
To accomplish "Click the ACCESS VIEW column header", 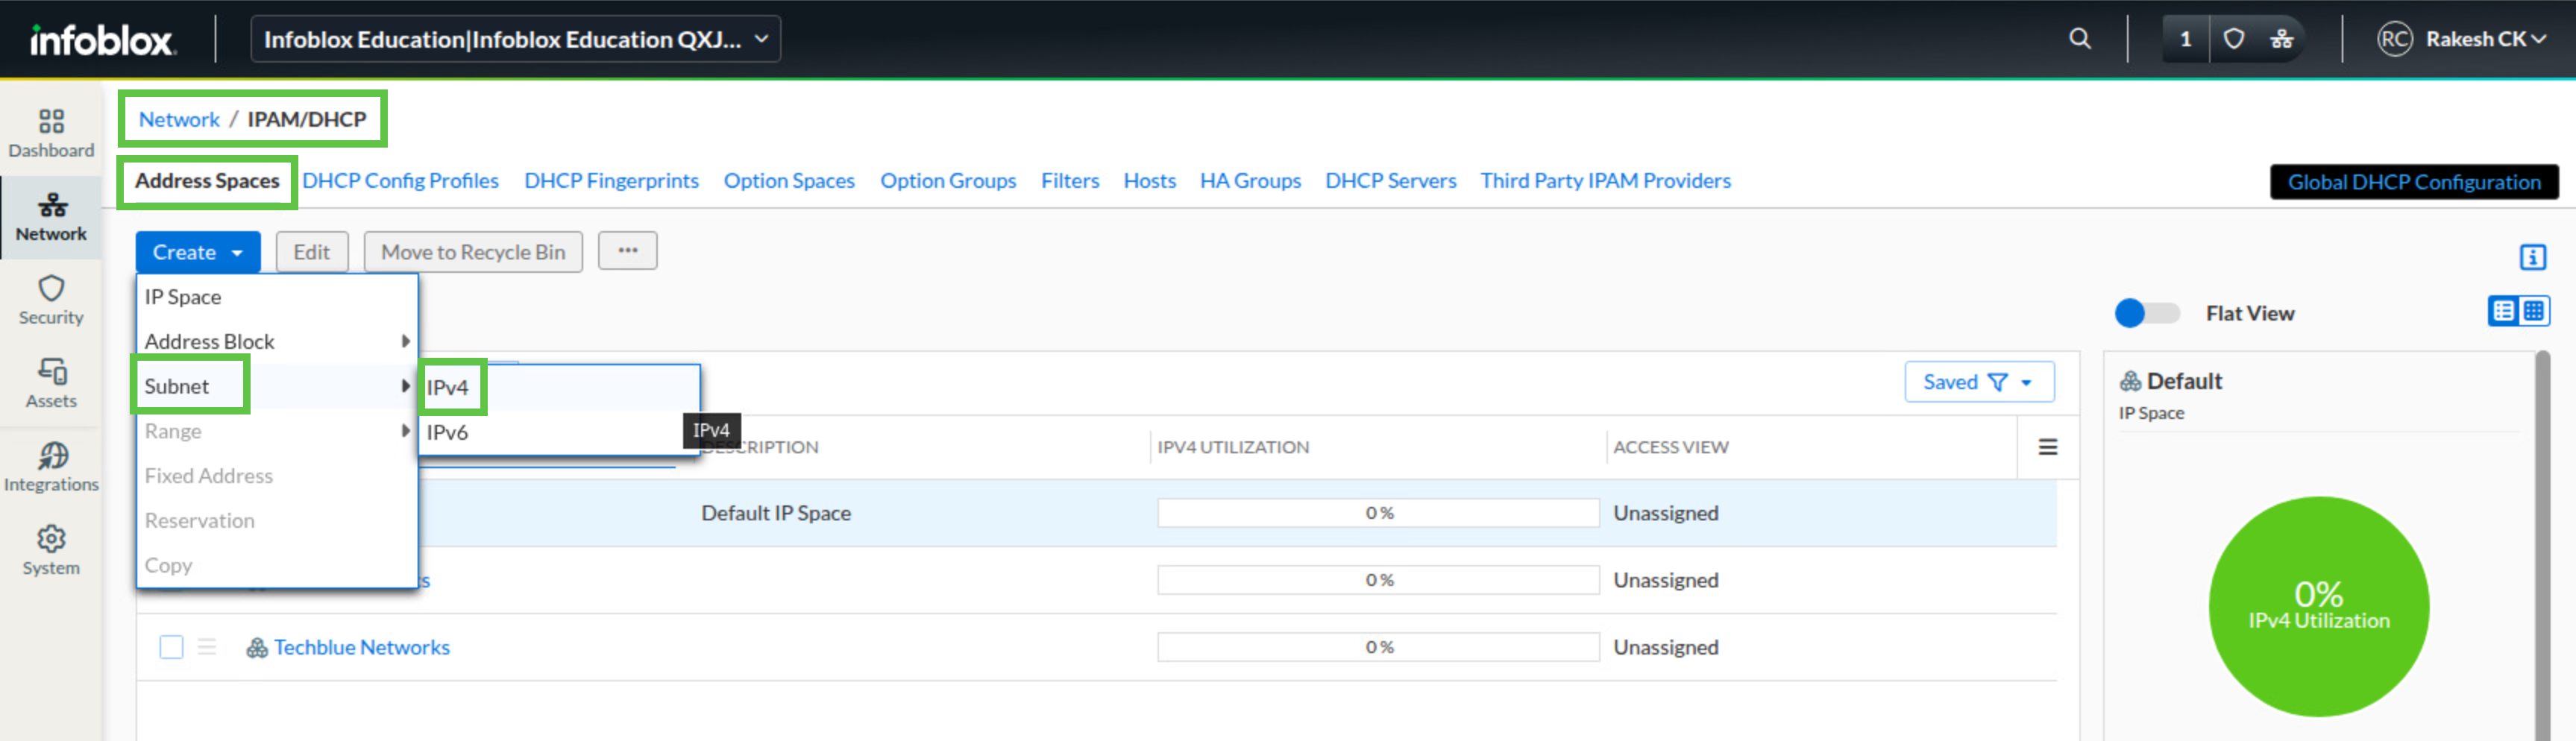I will coord(1670,447).
